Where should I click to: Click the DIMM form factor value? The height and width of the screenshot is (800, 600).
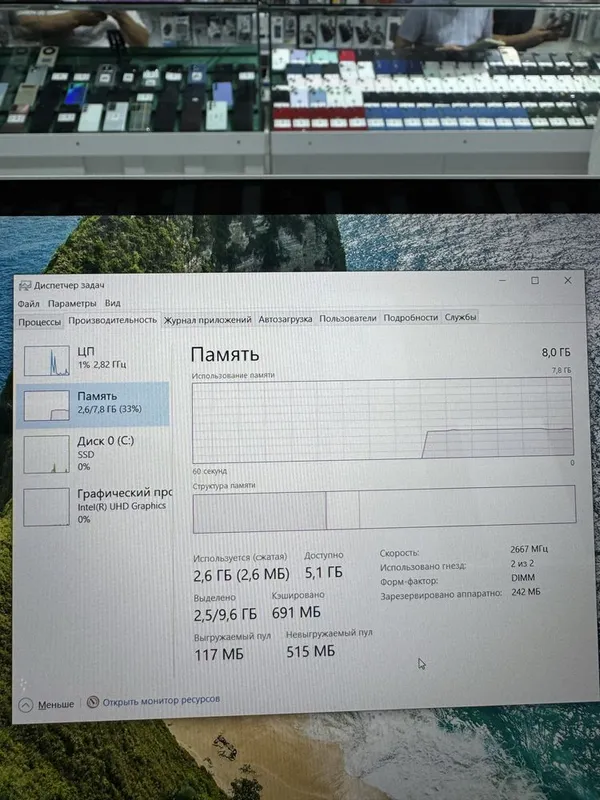[523, 578]
